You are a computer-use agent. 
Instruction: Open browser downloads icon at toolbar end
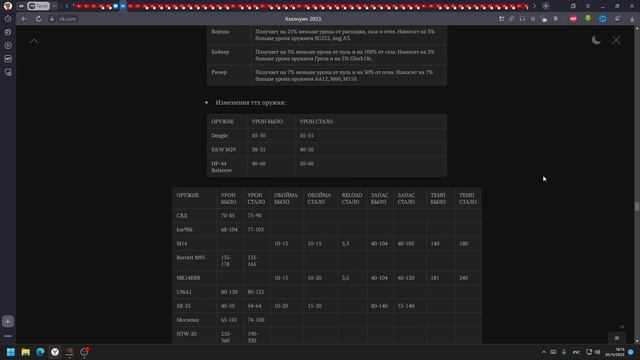632,19
